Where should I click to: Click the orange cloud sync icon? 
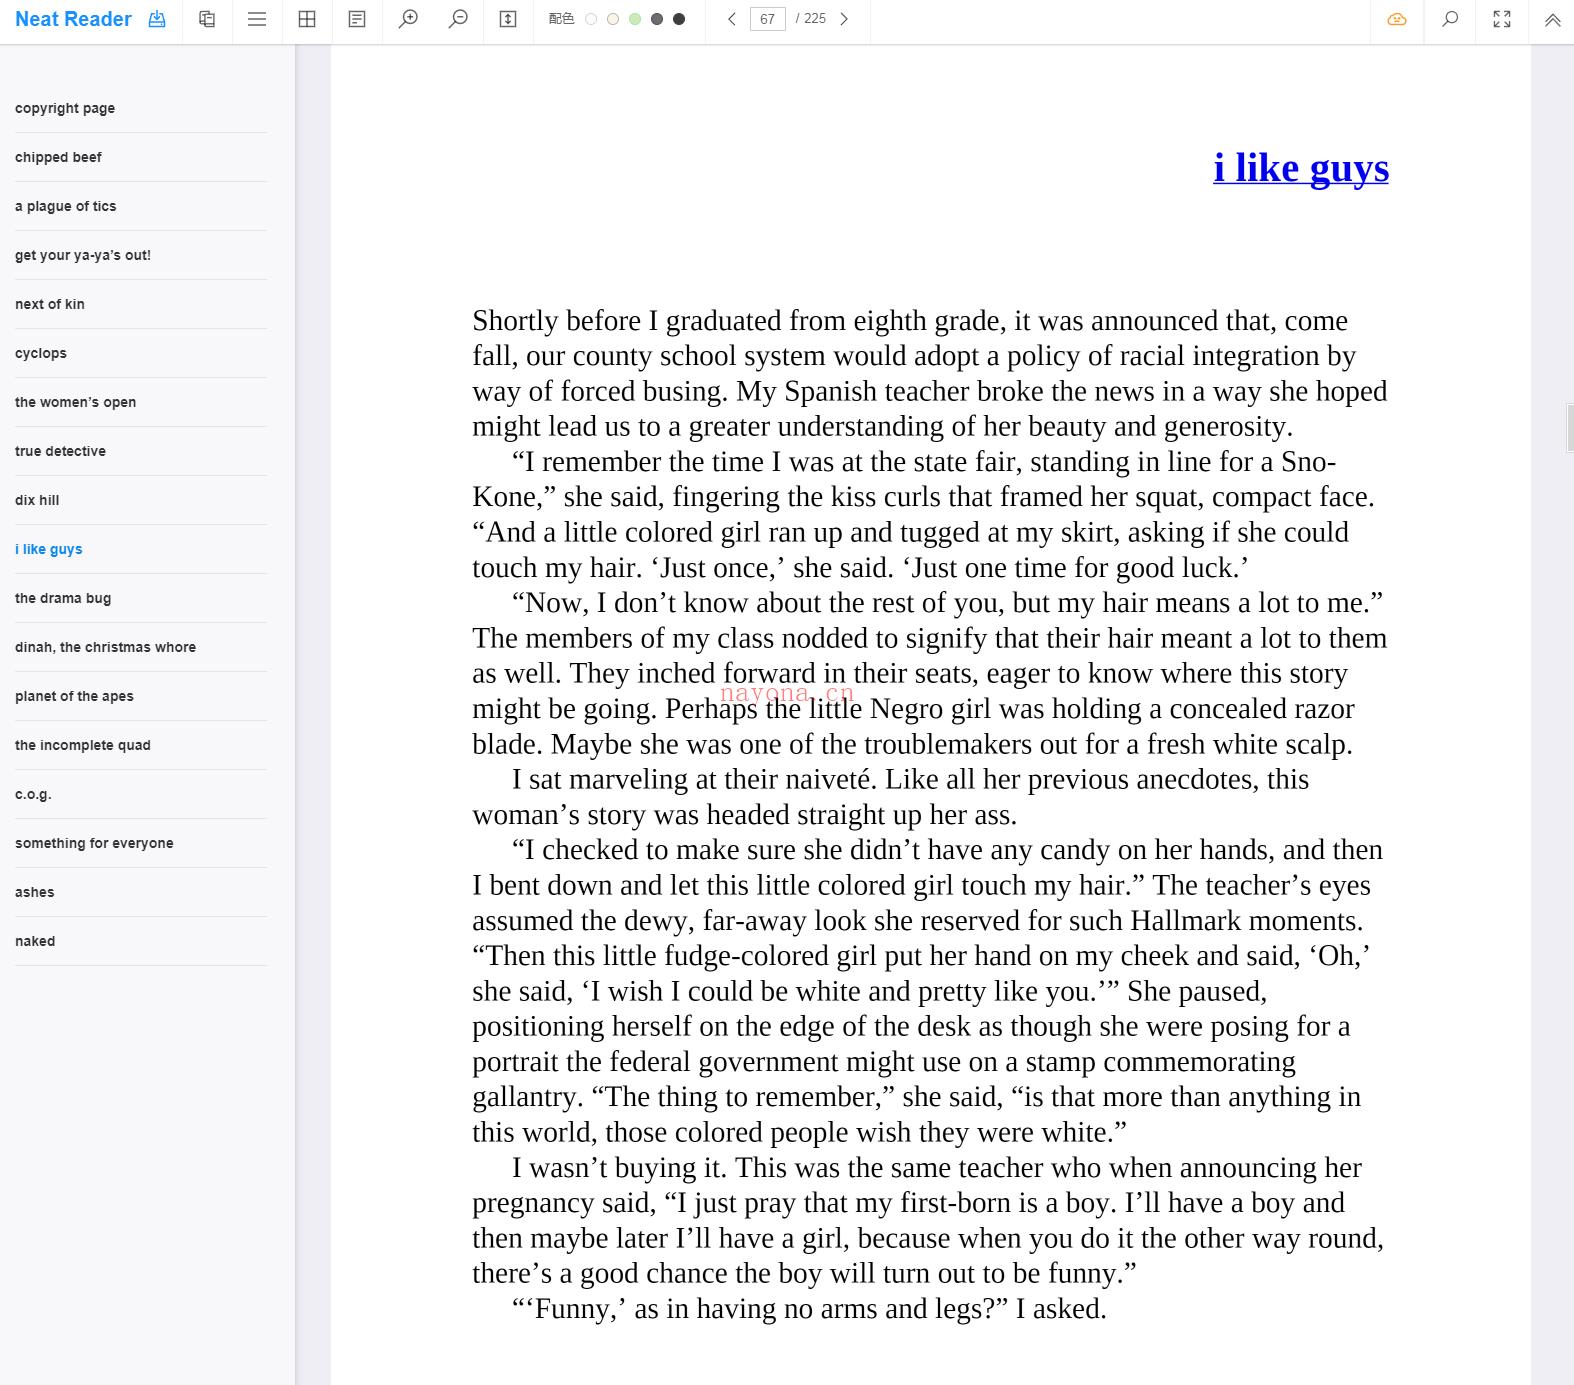(x=1397, y=19)
